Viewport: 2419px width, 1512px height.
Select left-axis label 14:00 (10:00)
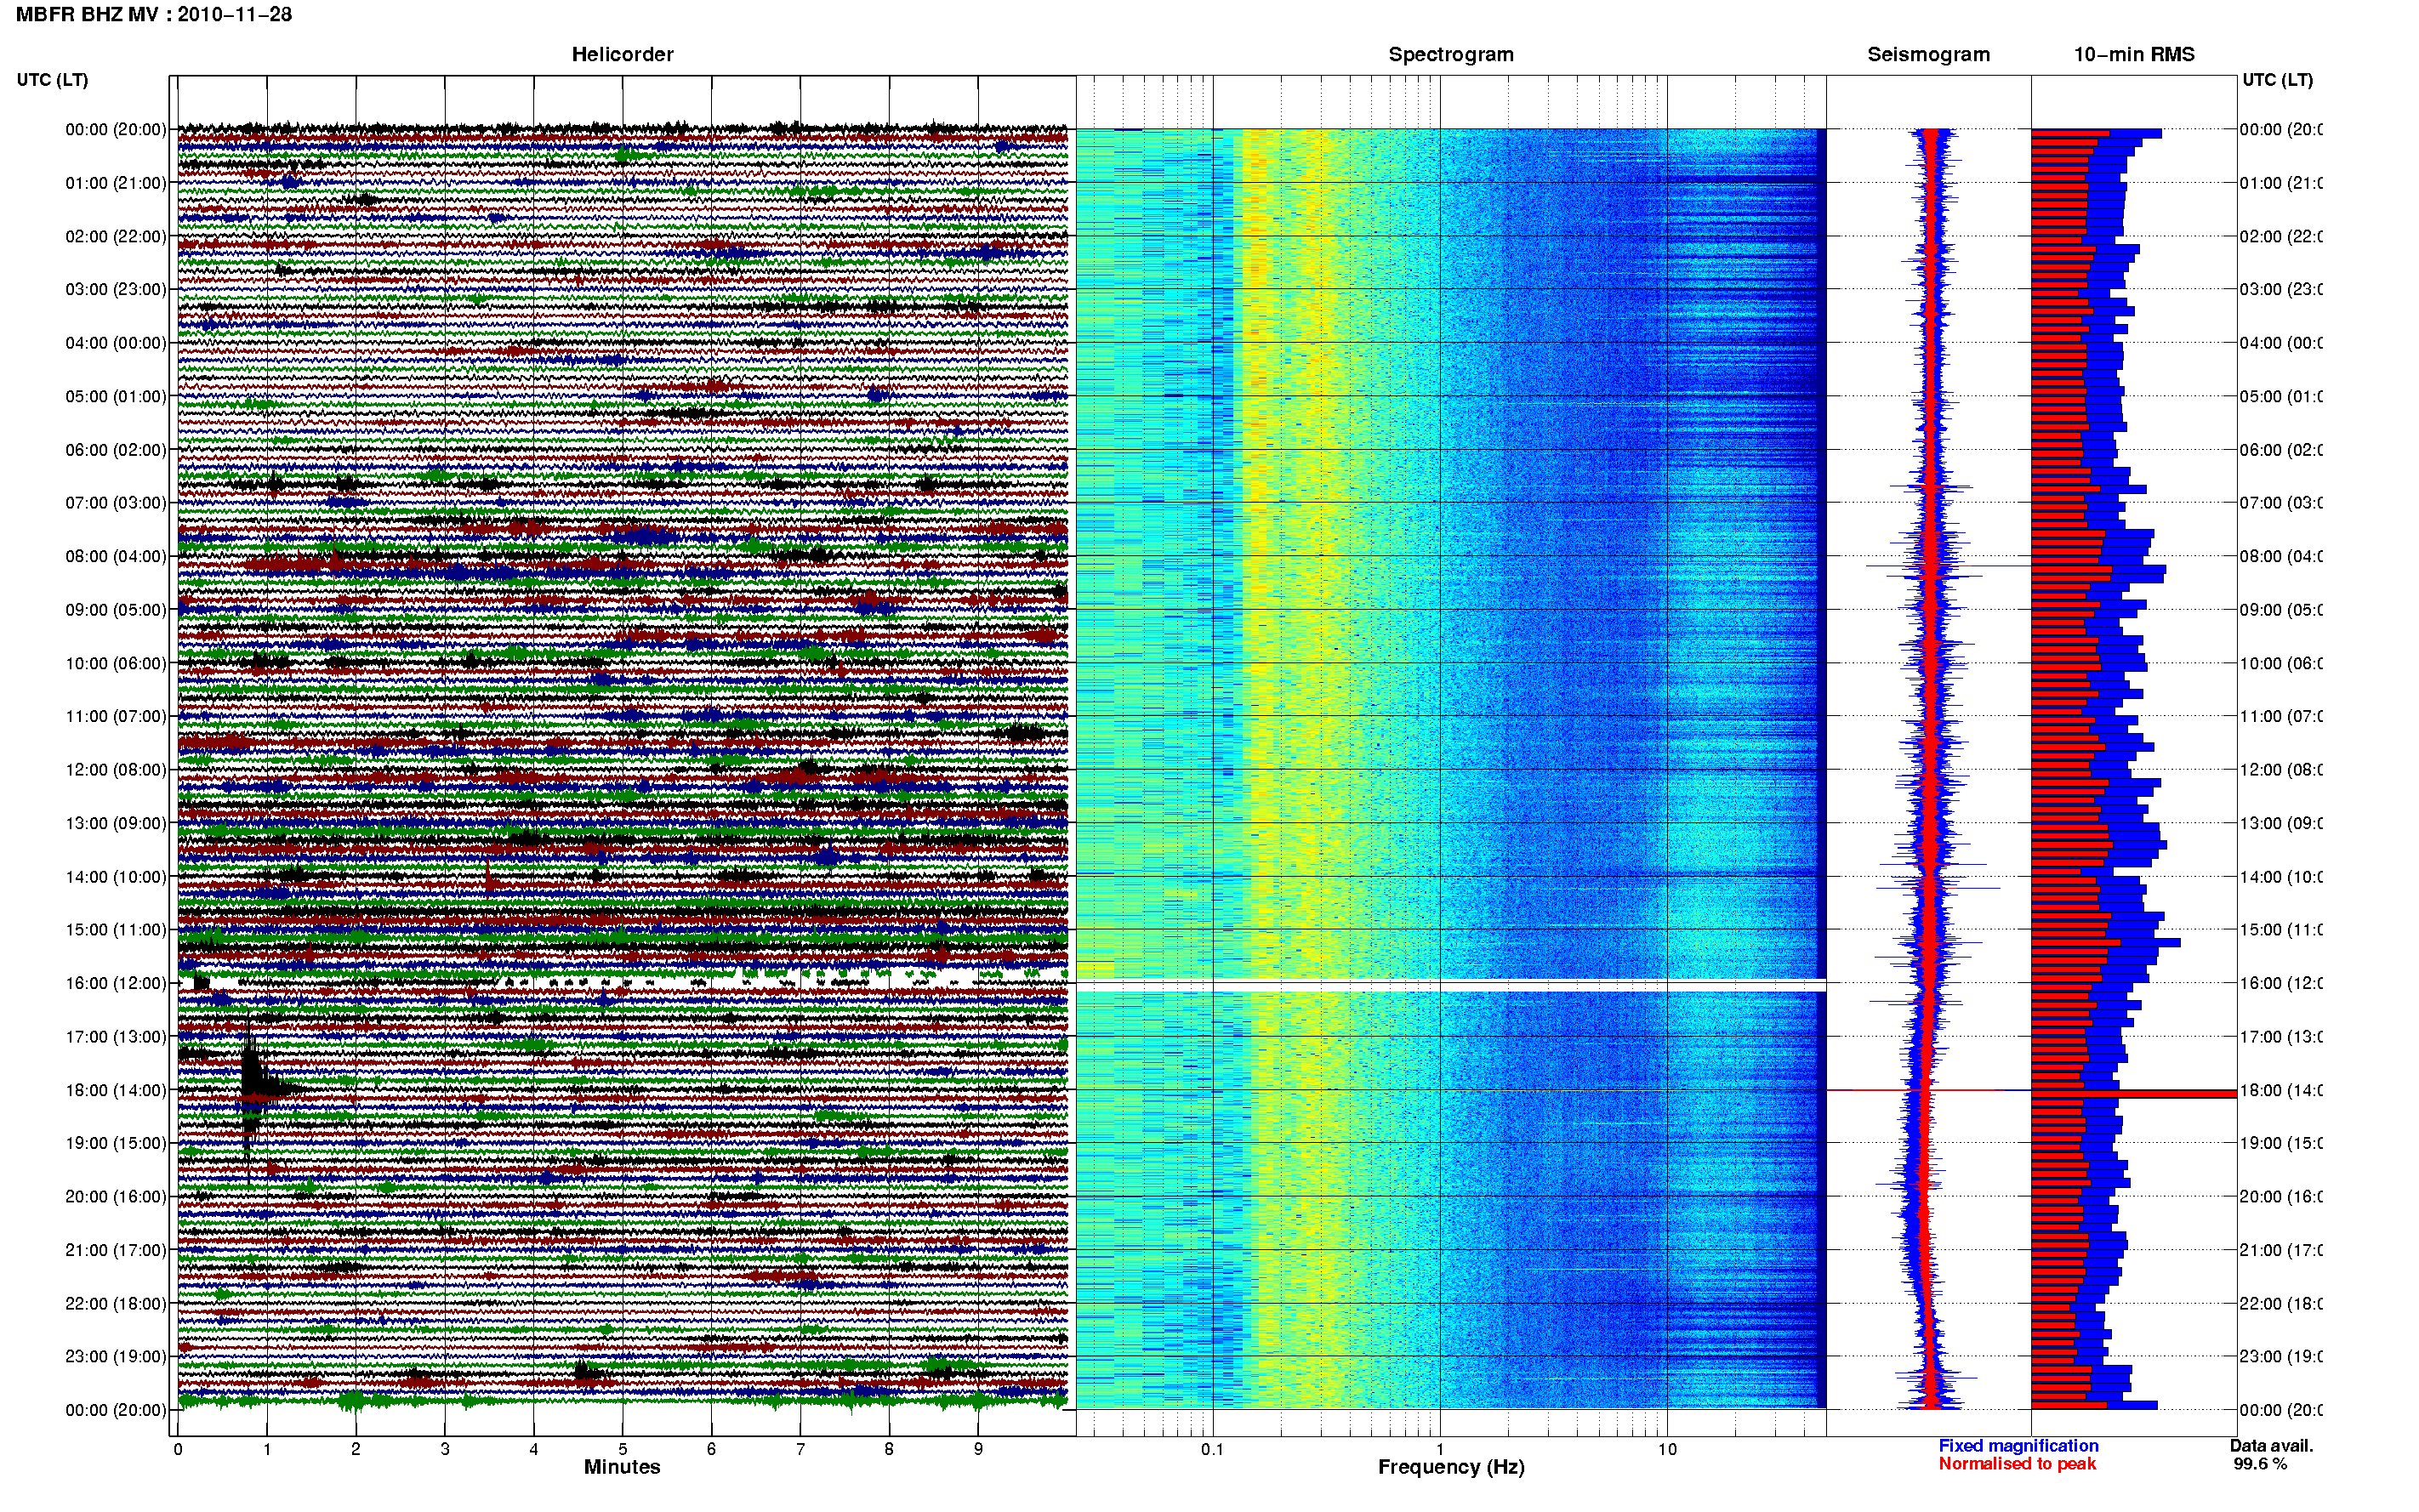[x=116, y=877]
